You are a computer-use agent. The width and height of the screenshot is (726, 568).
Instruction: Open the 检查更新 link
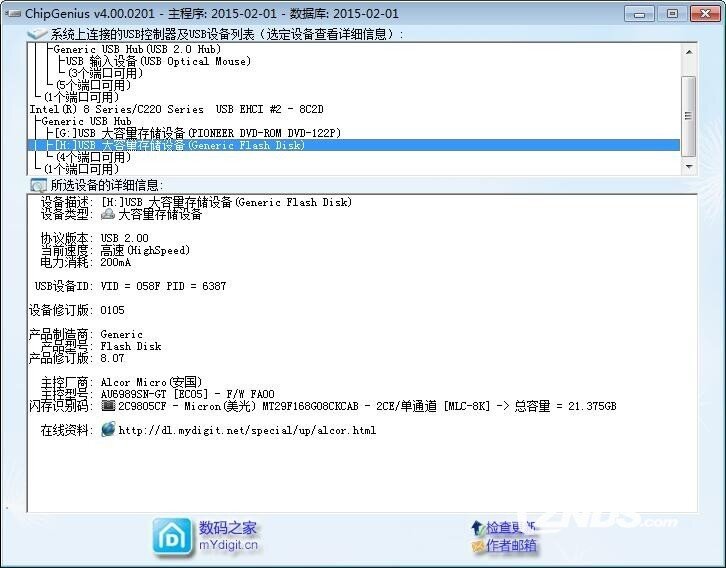(x=511, y=528)
